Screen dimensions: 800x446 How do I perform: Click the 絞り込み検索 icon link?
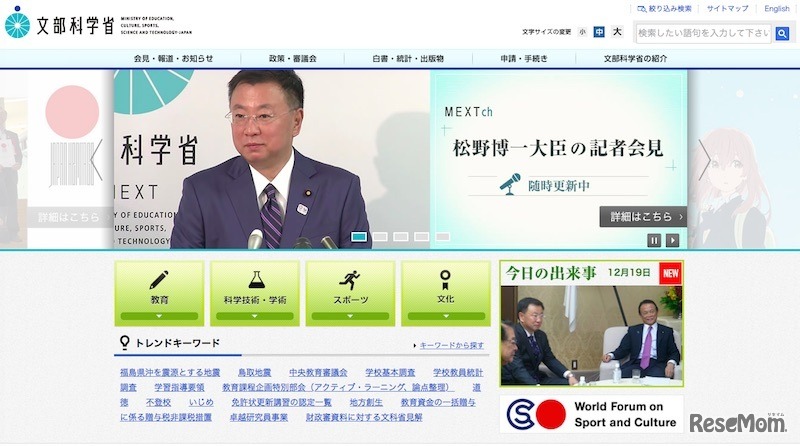(x=664, y=9)
